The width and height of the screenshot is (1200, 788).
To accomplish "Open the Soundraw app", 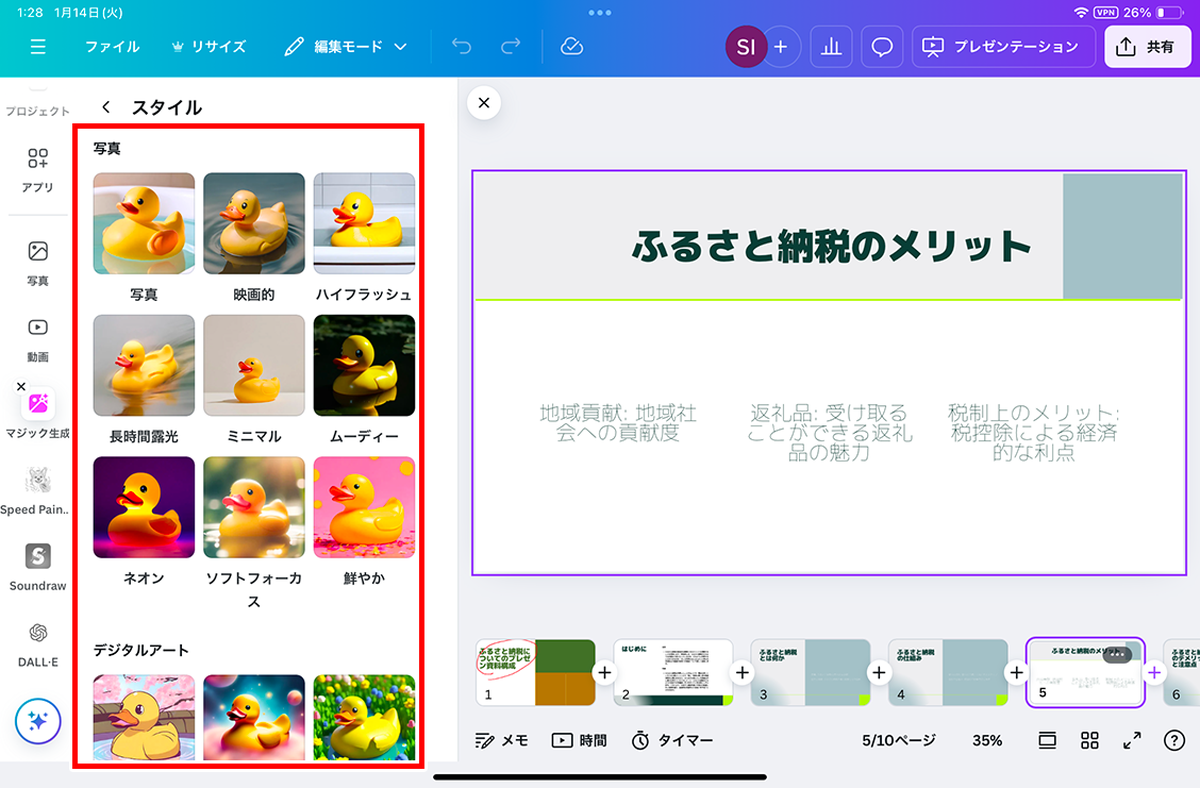I will point(38,566).
